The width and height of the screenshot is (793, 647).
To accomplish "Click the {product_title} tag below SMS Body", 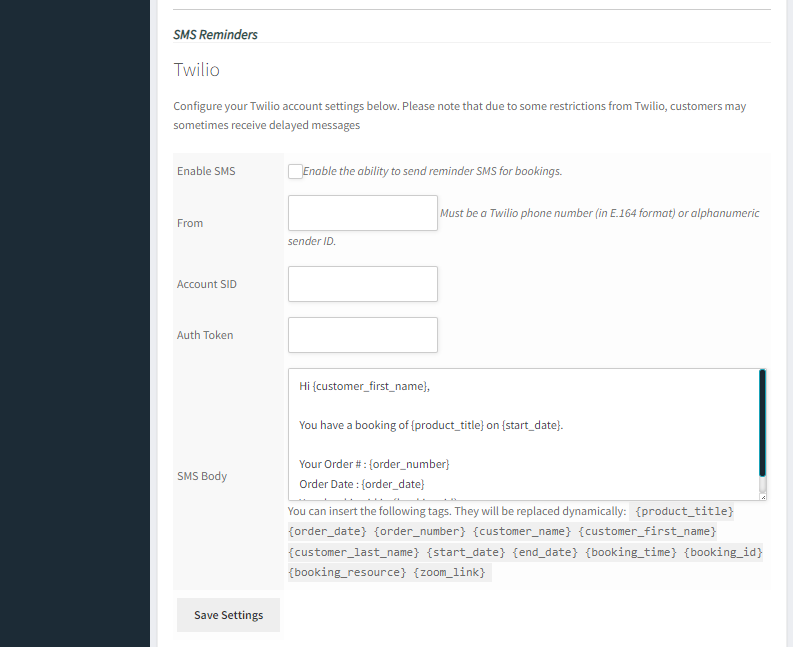I will [x=684, y=511].
